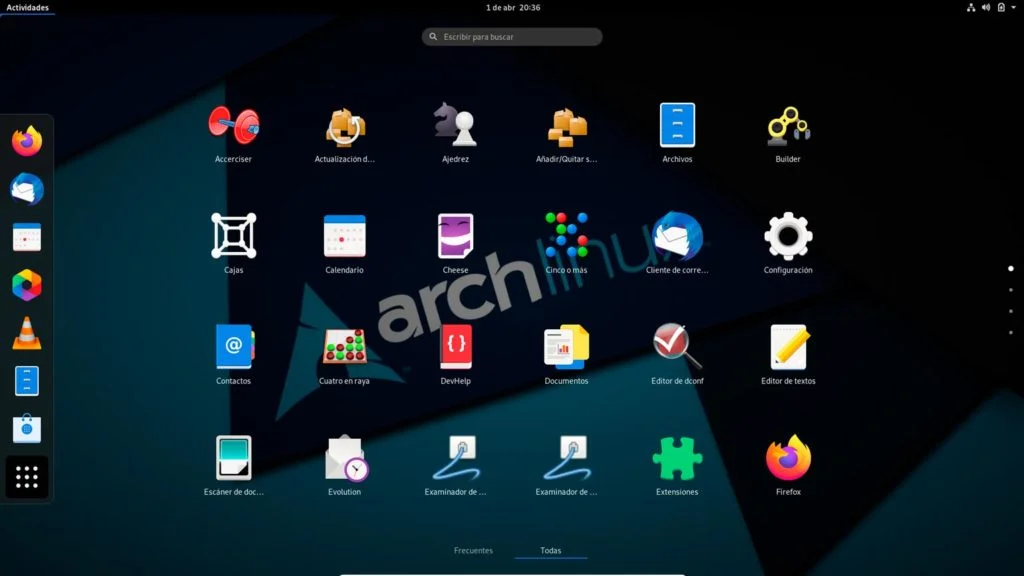Go to the second app page dot
This screenshot has height=576, width=1024.
(1011, 290)
